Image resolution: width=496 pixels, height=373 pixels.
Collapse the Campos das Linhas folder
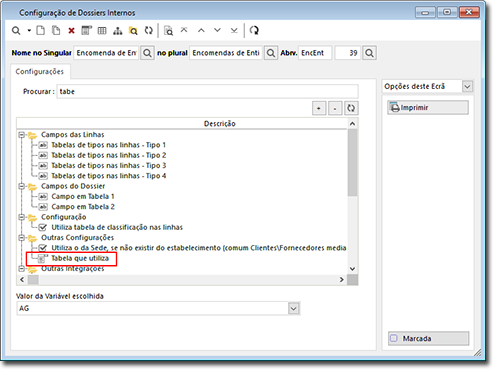click(22, 135)
